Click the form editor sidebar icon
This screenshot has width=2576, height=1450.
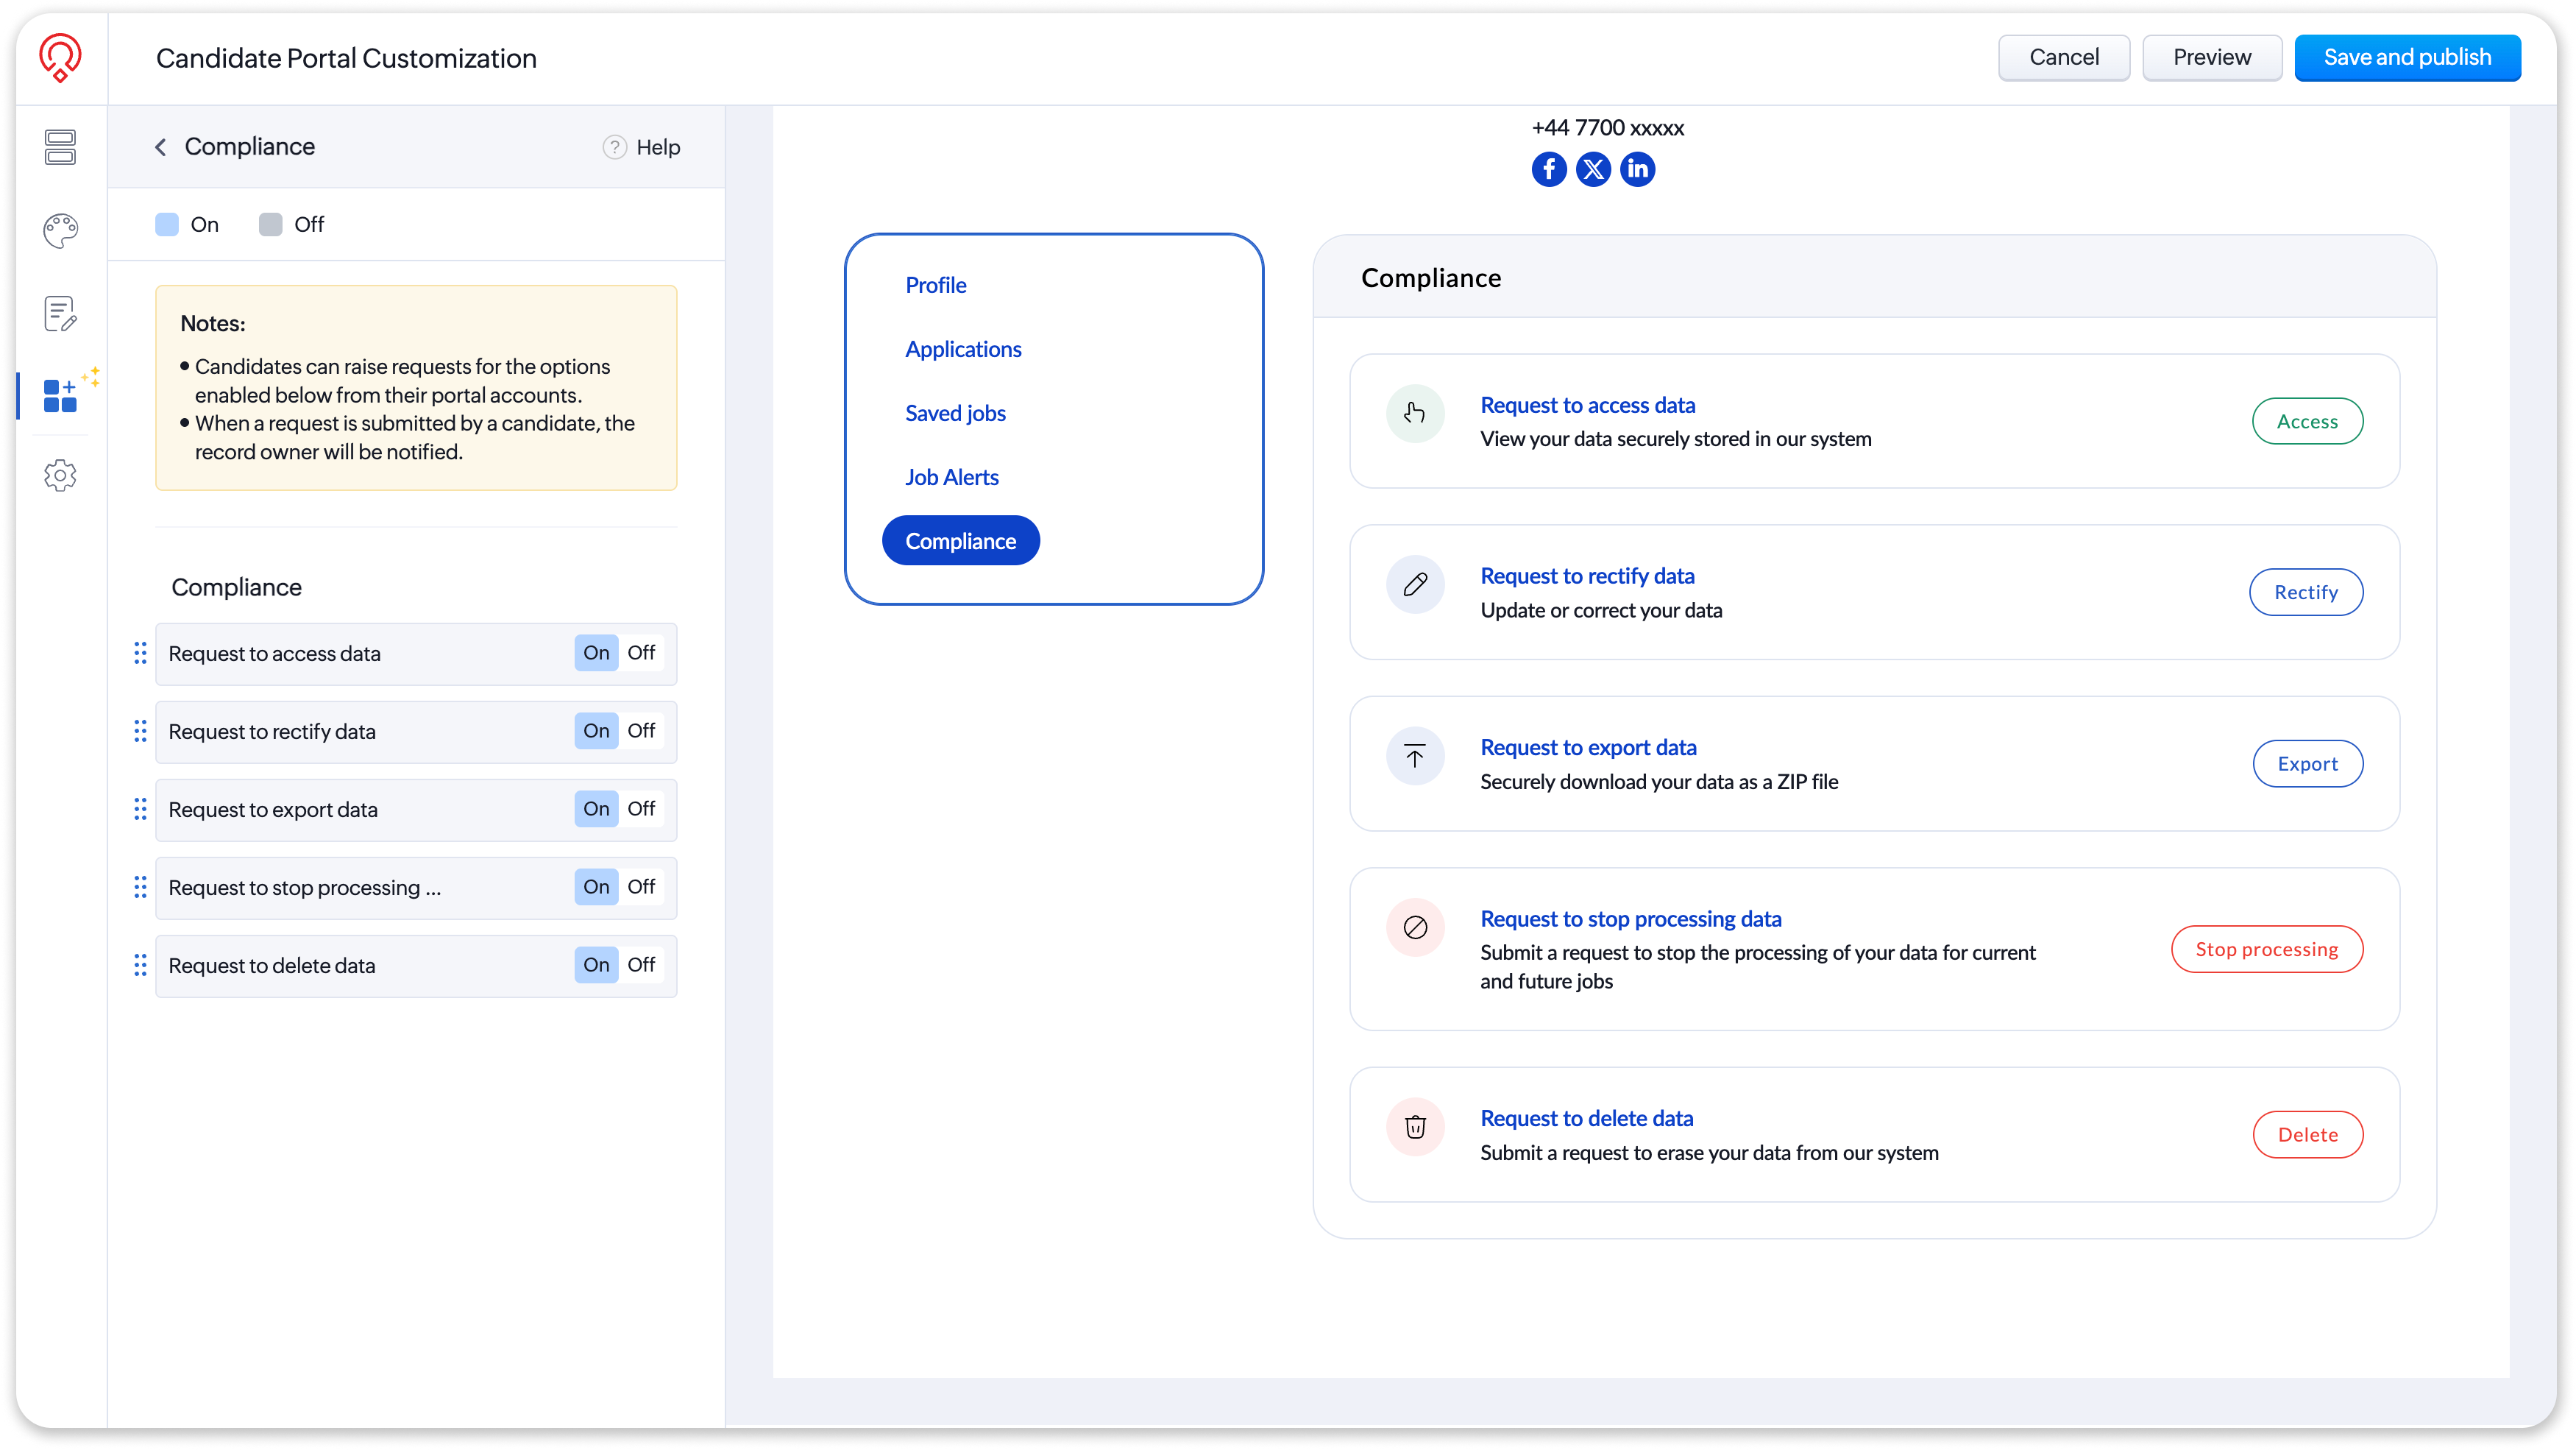60,314
